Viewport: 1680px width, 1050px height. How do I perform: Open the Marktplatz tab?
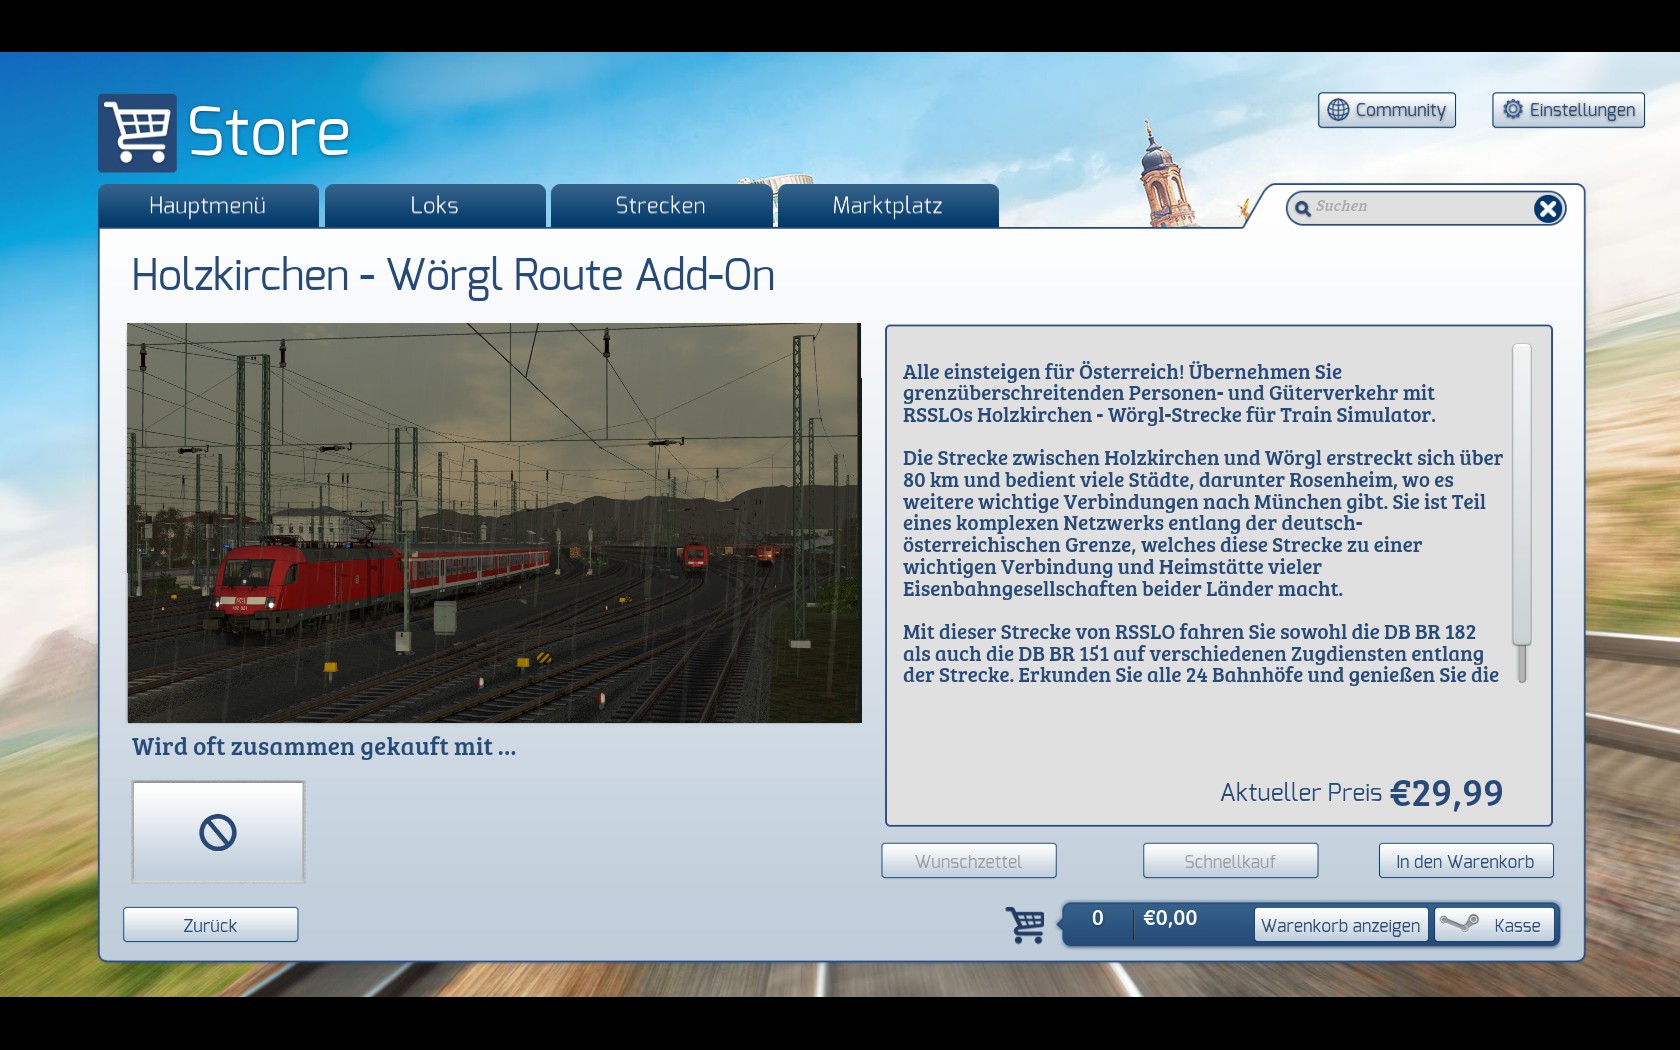tap(888, 206)
